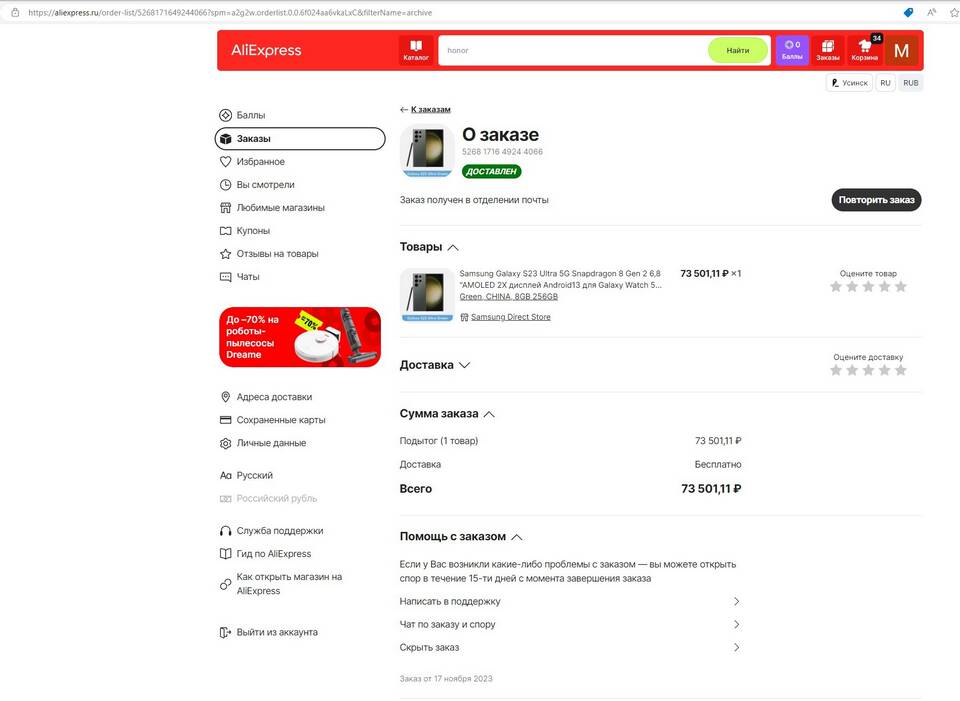Viewport: 960px width, 701px height.
Task: Click the green Найти search button
Action: point(738,50)
